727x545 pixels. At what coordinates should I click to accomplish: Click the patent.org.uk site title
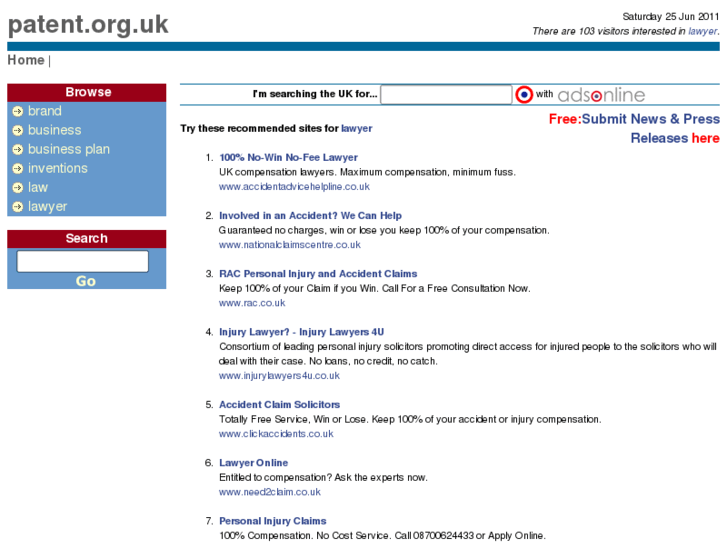(x=88, y=25)
